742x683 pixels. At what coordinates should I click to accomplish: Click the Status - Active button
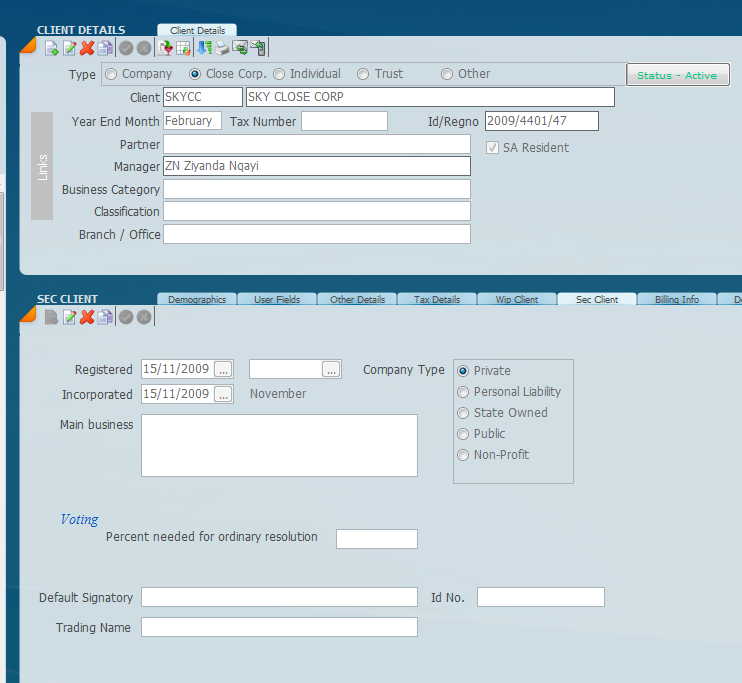(677, 75)
